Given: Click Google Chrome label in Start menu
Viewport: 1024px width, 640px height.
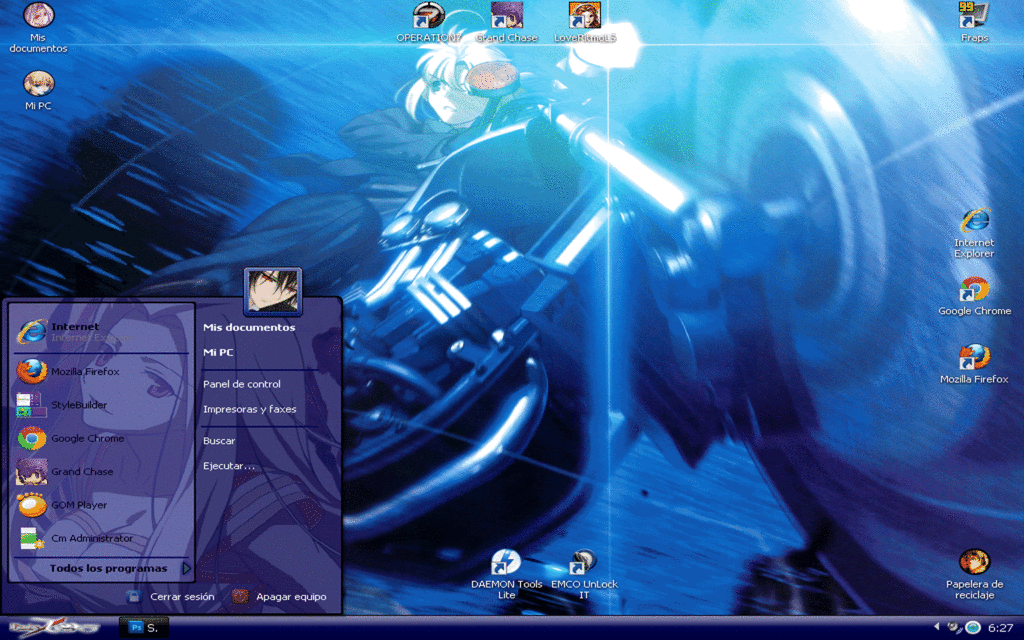Looking at the screenshot, I should (88, 438).
